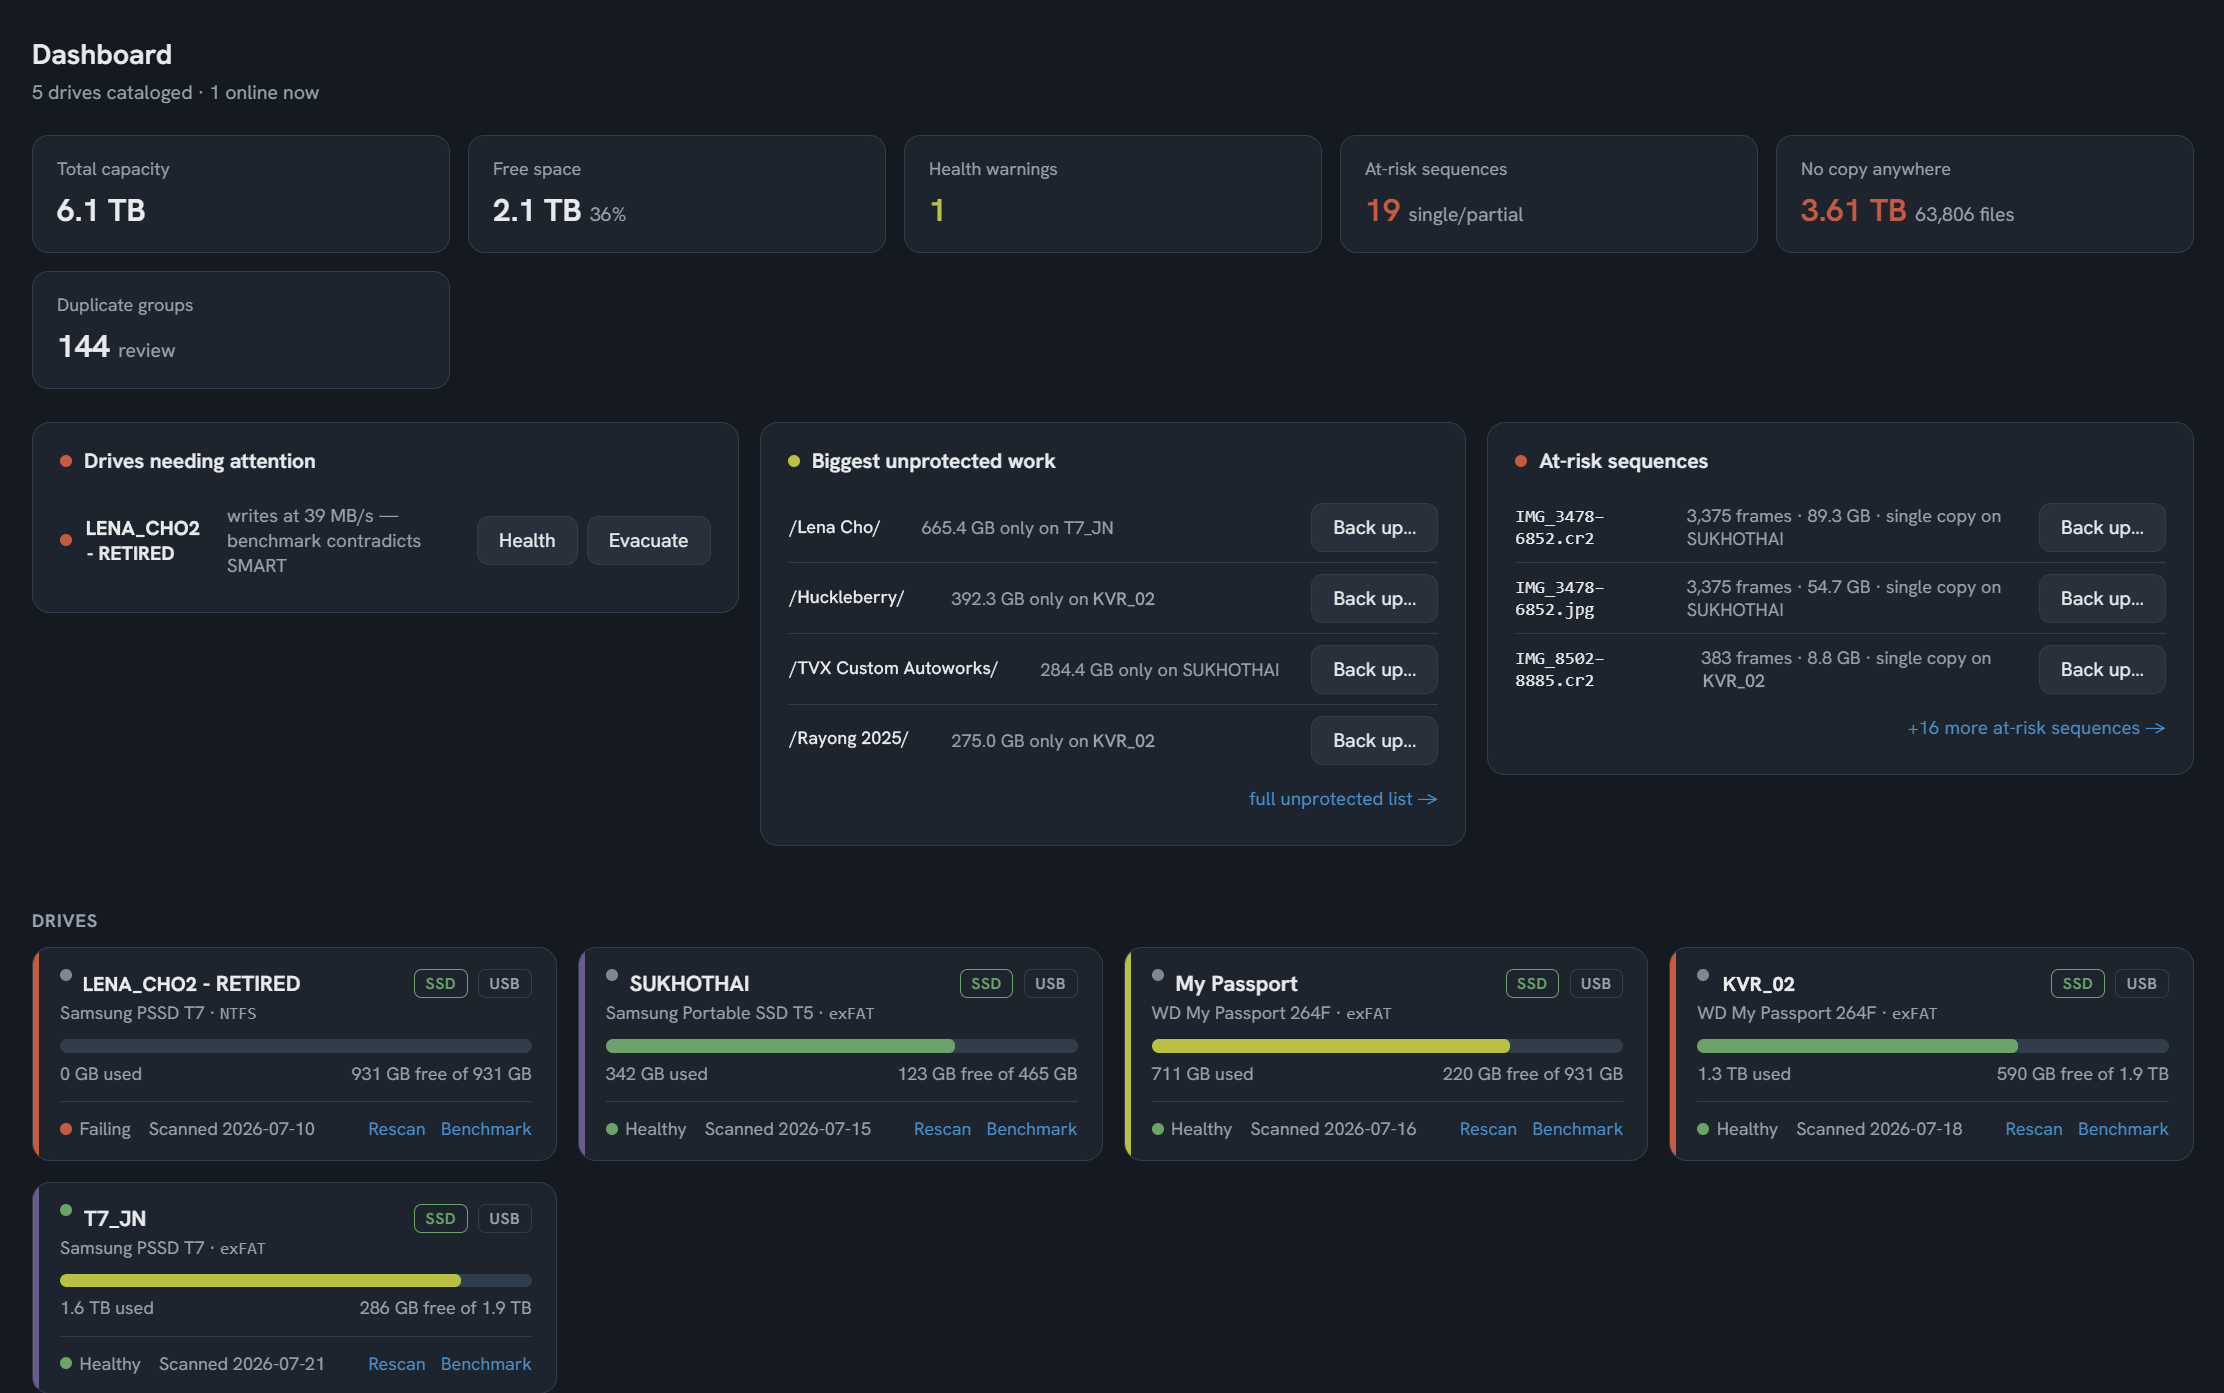Rescan the LENA_CHO2 - RETIRED drive

pyautogui.click(x=396, y=1128)
